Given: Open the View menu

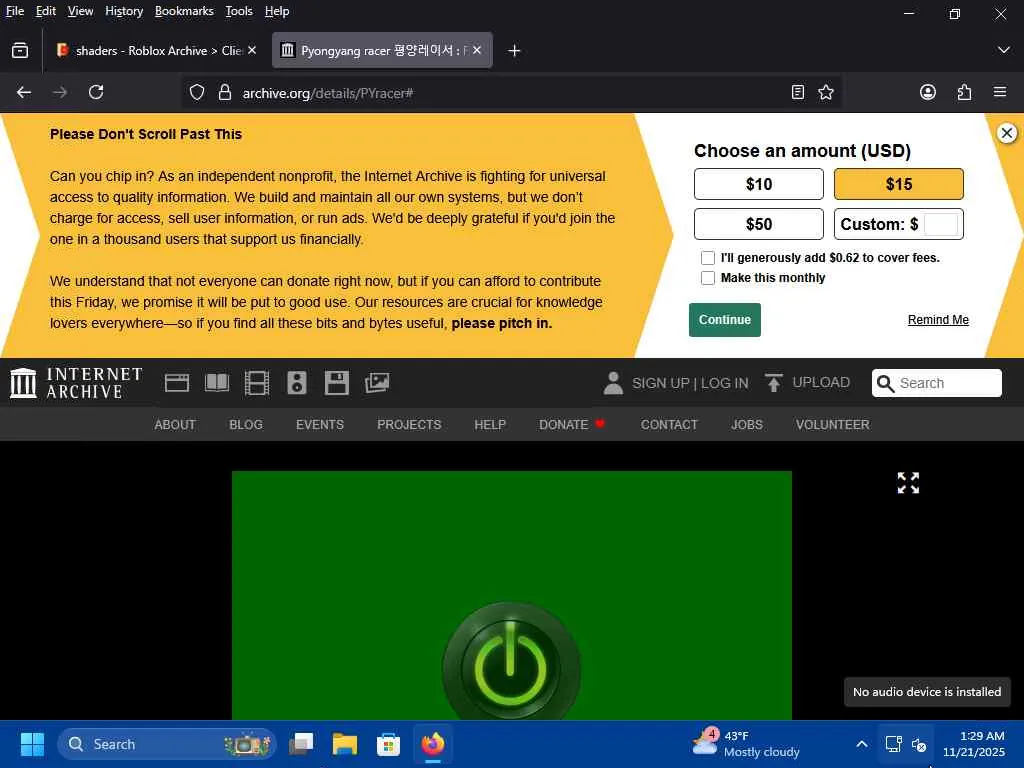Looking at the screenshot, I should (80, 11).
